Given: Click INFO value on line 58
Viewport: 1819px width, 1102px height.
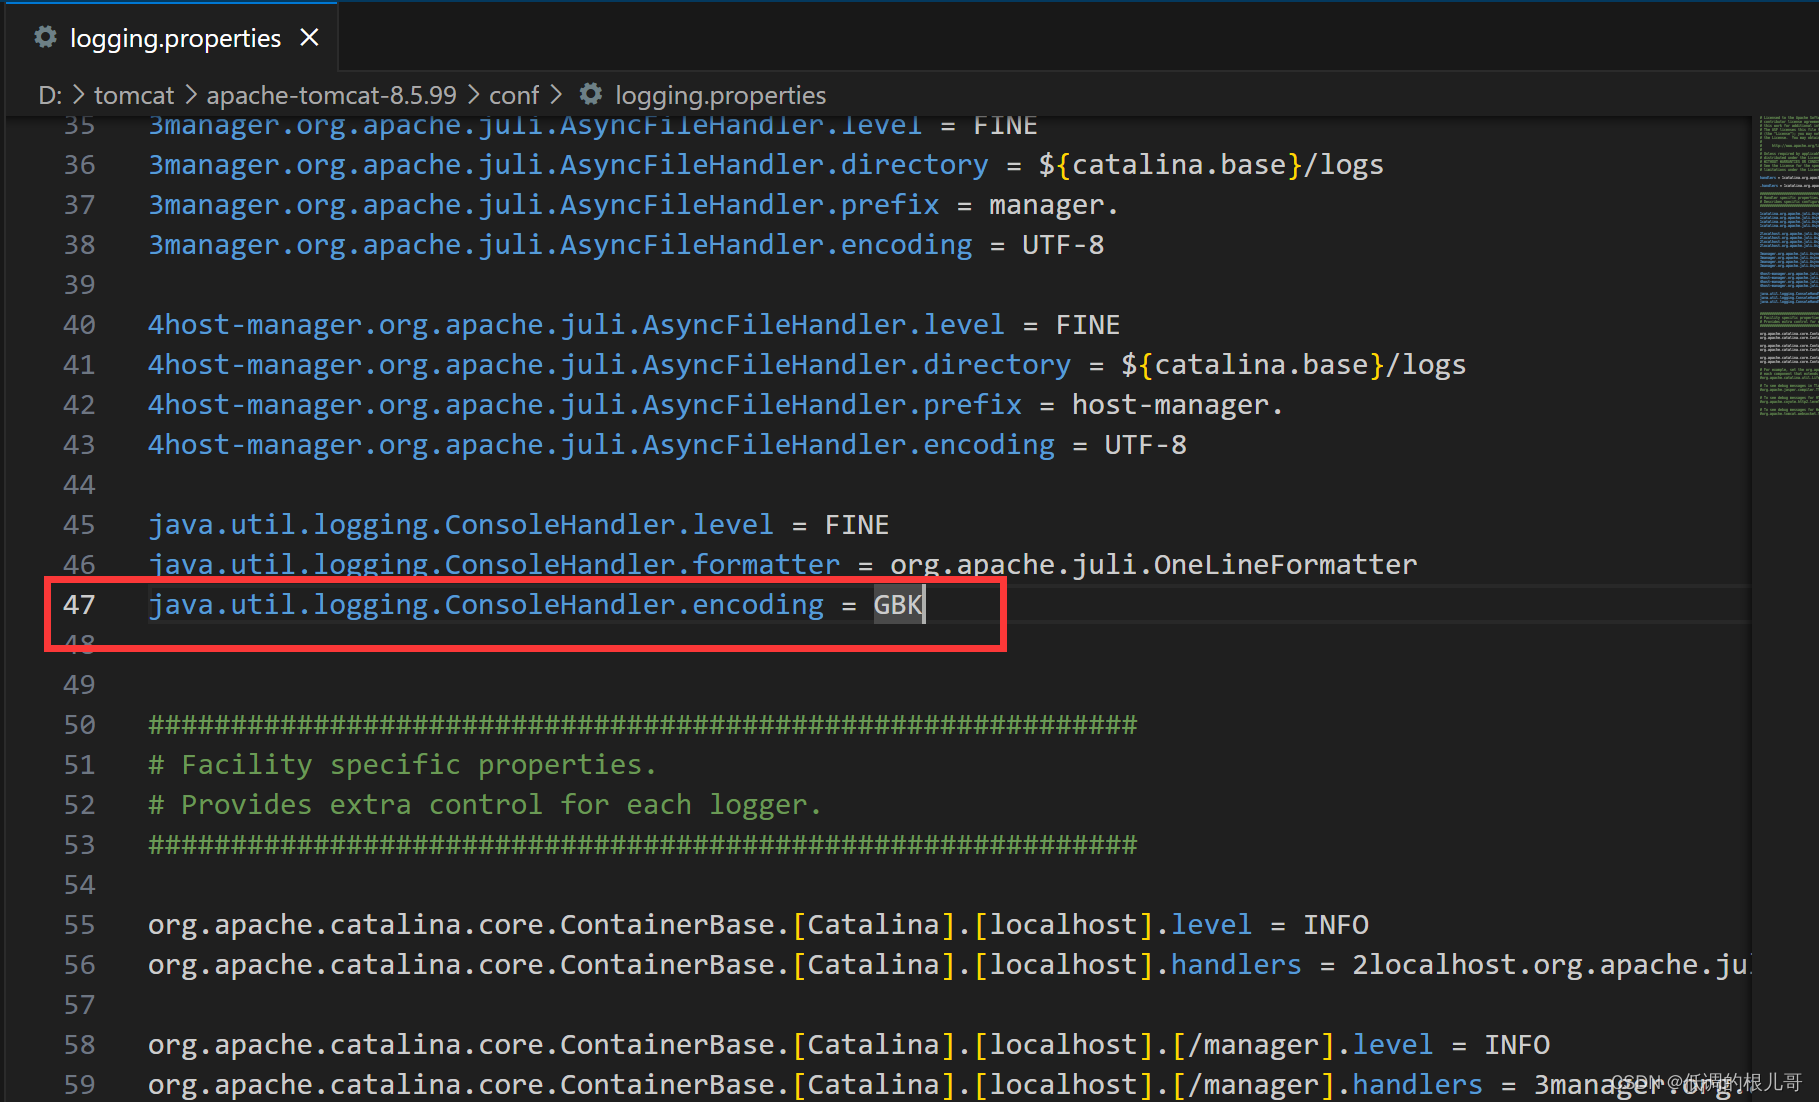Looking at the screenshot, I should tap(1516, 1045).
